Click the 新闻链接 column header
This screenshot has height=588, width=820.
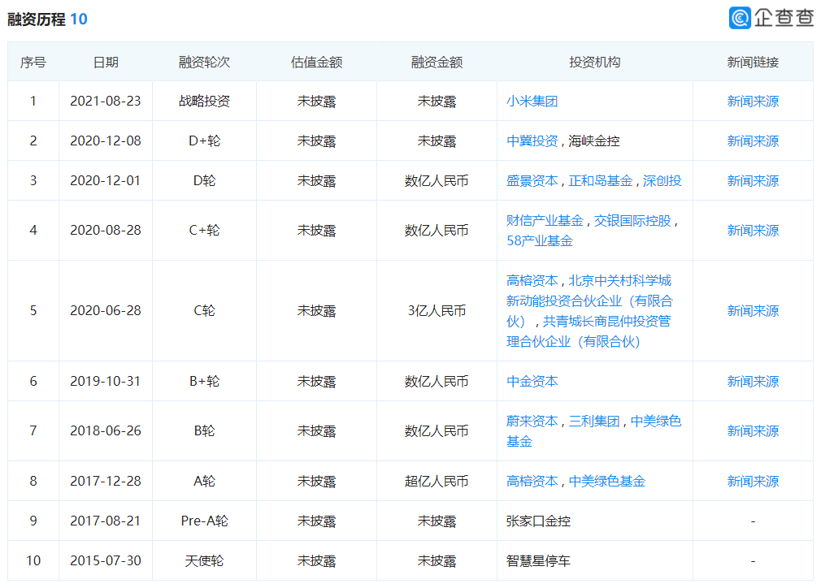[x=753, y=62]
